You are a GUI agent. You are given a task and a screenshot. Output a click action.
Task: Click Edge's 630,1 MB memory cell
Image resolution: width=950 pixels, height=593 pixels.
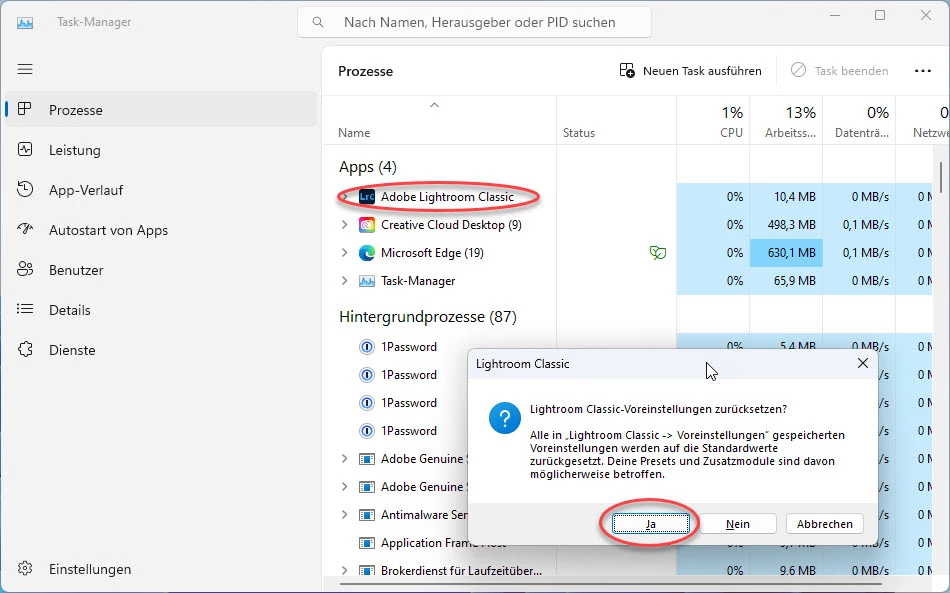click(786, 253)
